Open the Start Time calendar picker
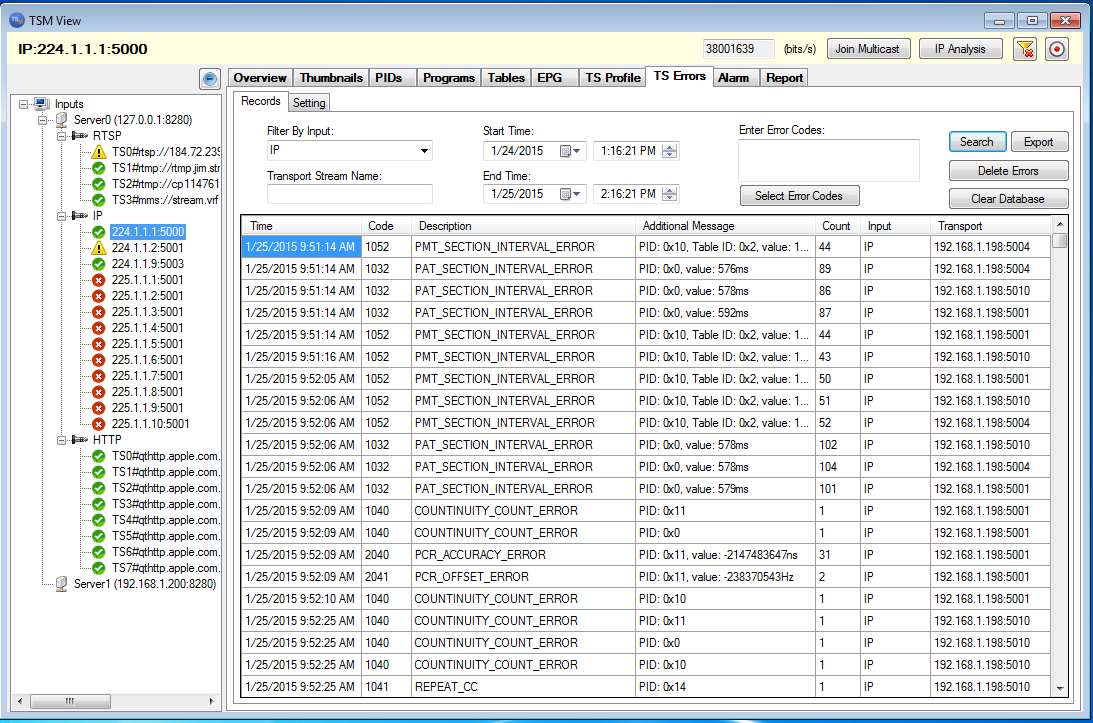The image size is (1093, 723). (x=570, y=151)
